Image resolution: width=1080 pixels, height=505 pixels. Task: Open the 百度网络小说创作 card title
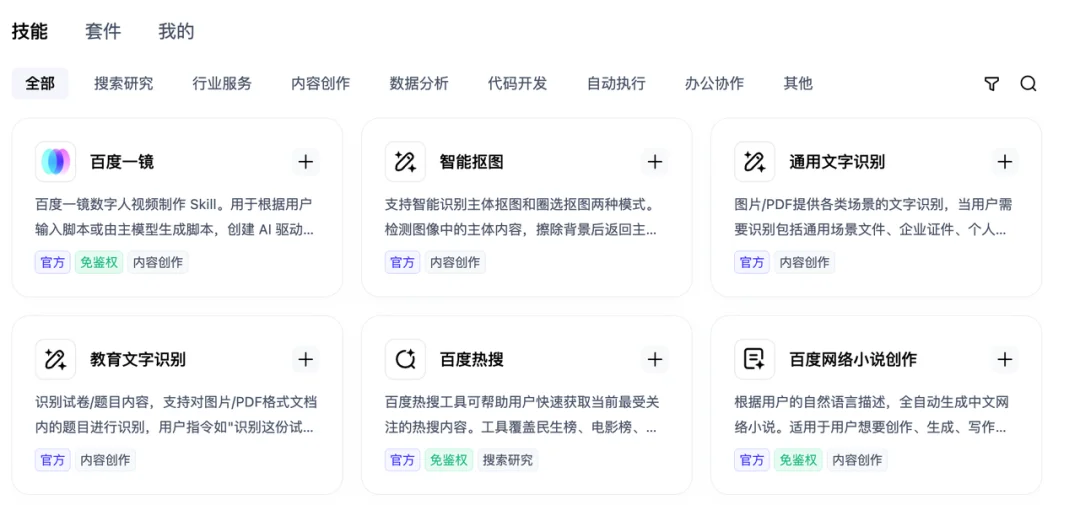point(853,360)
